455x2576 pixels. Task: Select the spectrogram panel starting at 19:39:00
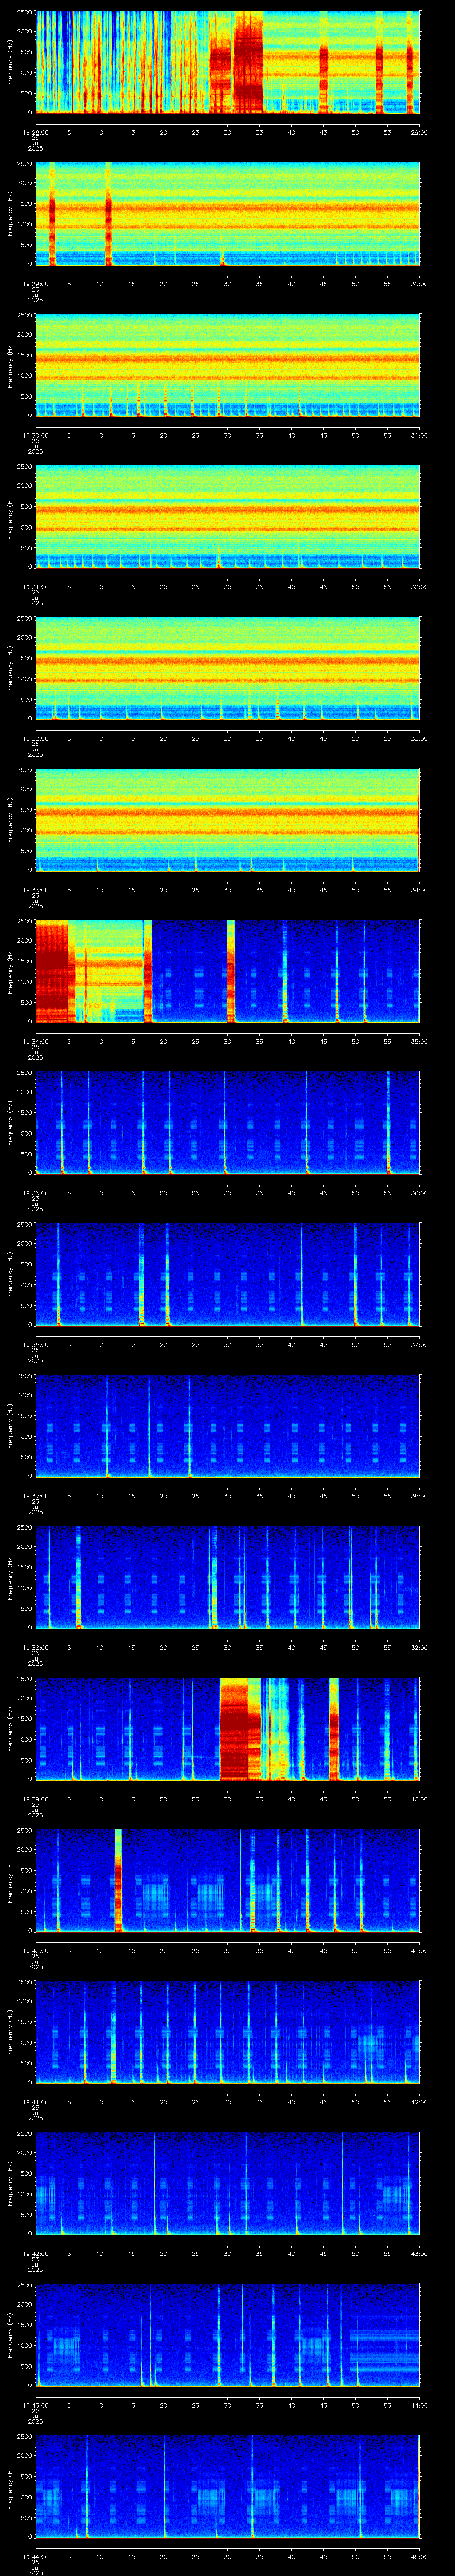pos(227,1728)
